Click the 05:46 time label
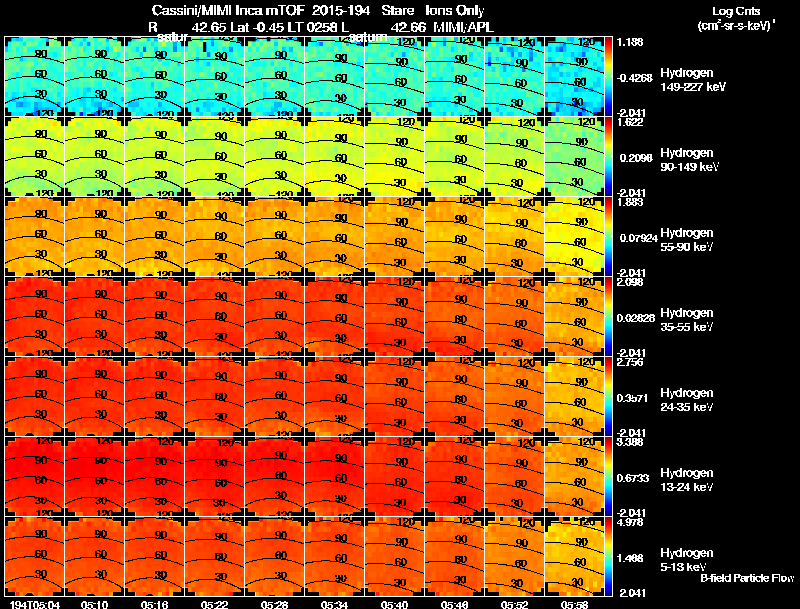This screenshot has height=609, width=800. tap(455, 604)
